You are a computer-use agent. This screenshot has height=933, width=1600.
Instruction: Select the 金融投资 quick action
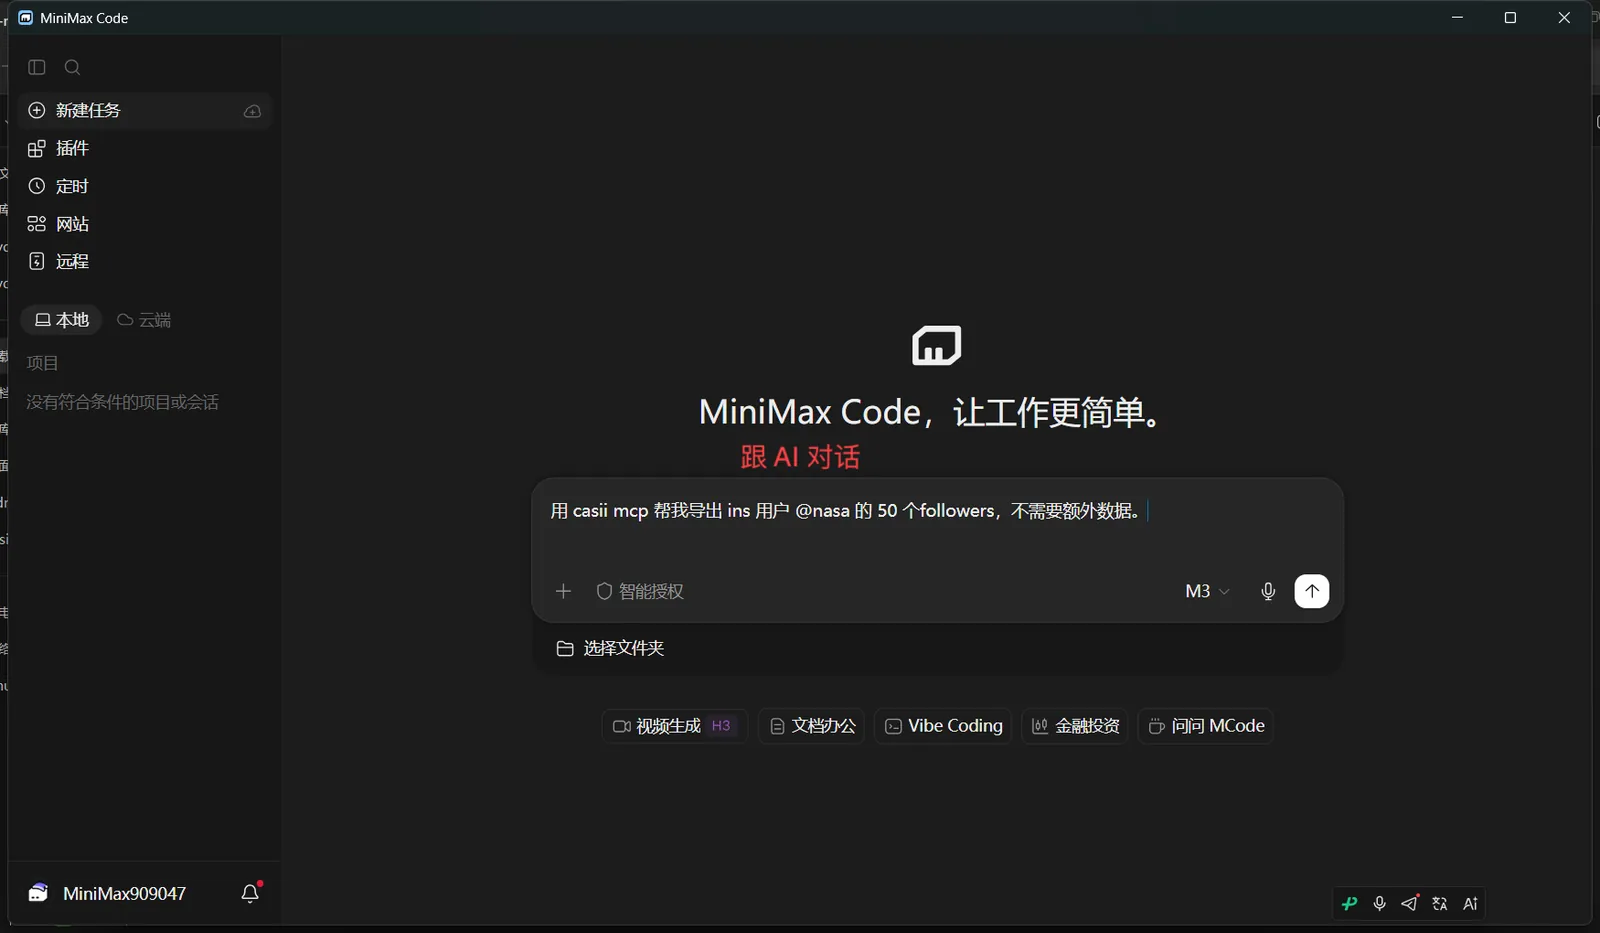(x=1075, y=726)
